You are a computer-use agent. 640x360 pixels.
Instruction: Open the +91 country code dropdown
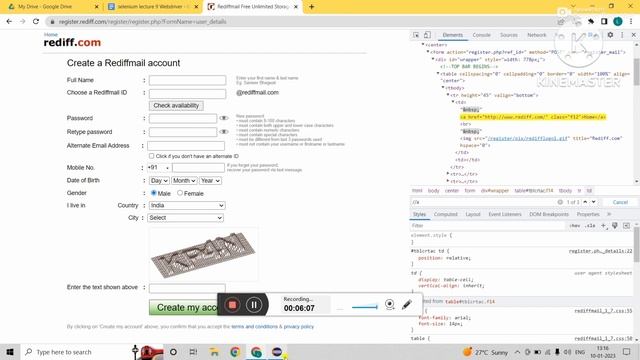(159, 168)
